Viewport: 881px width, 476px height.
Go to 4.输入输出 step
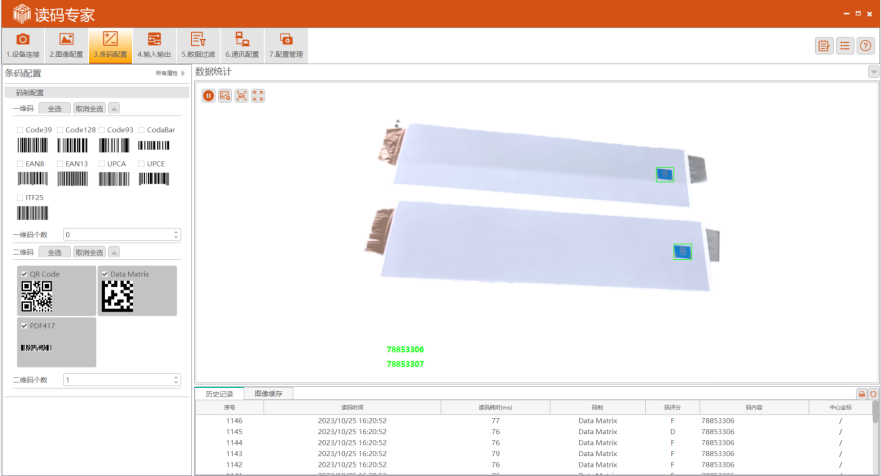pos(154,45)
